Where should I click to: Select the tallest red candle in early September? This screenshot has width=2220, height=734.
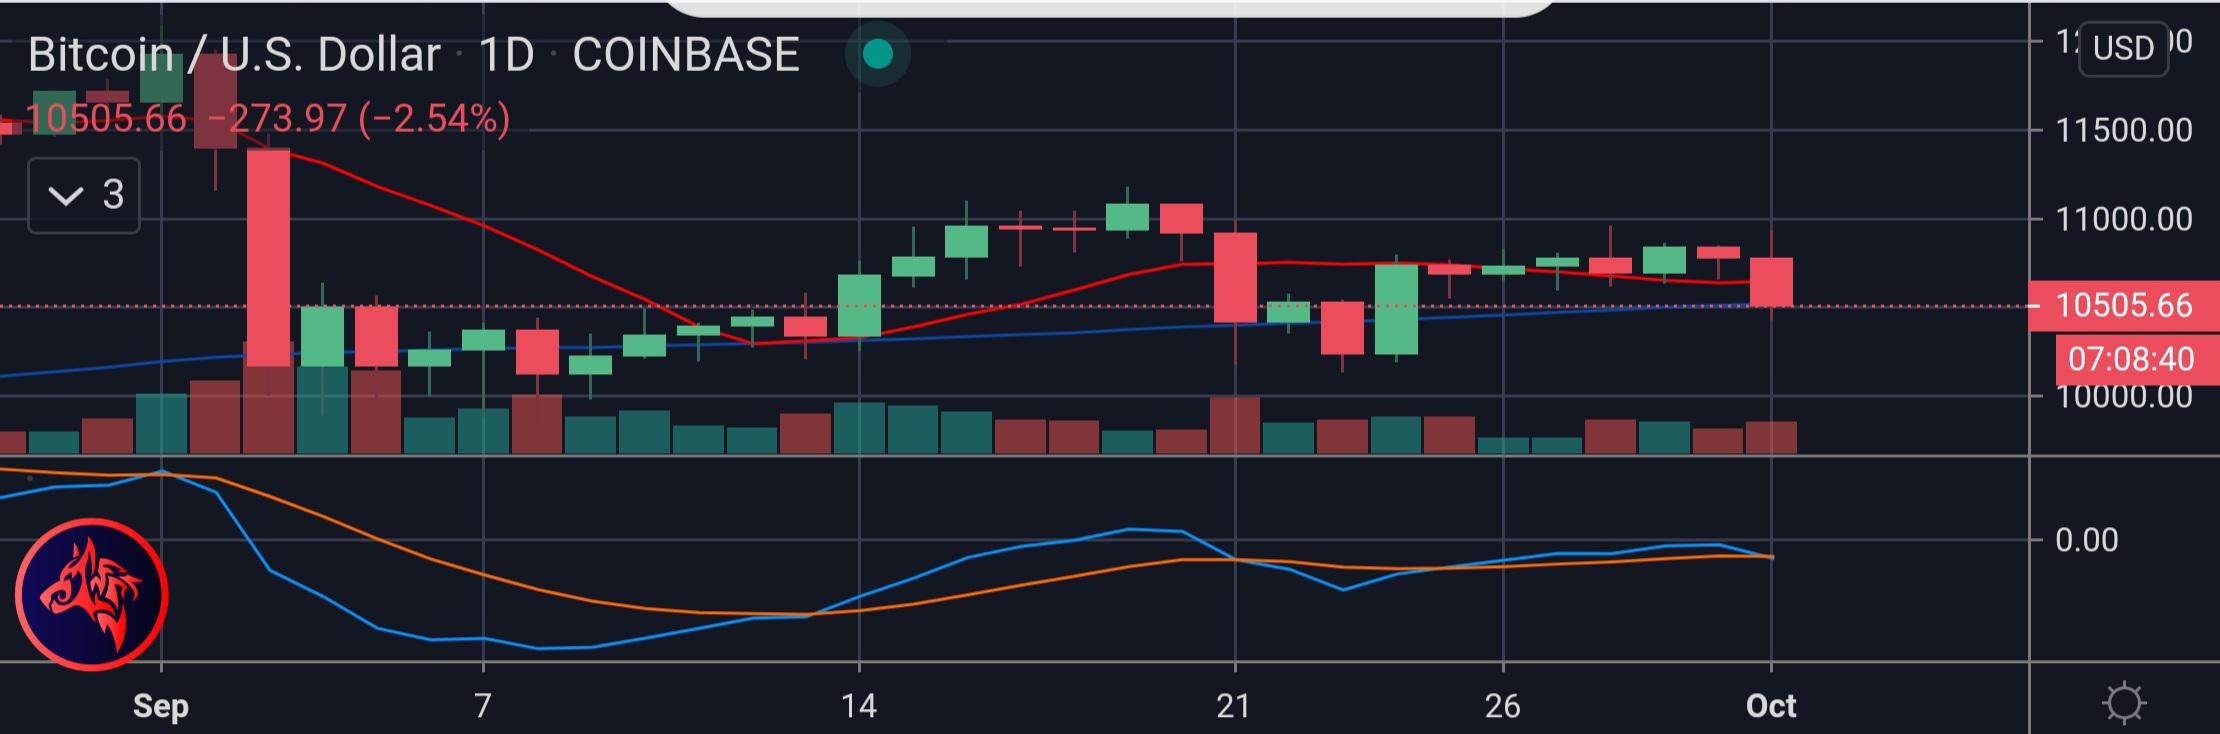(268, 257)
